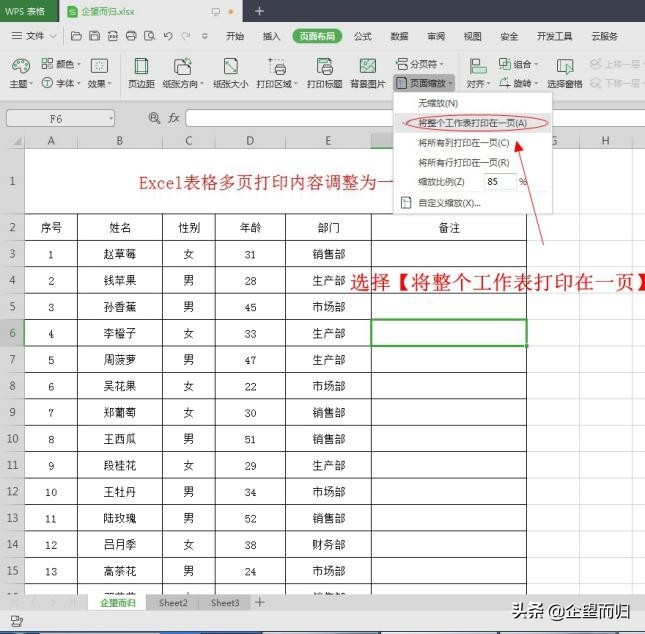
Task: Choose 将所有列打印在一页(C)
Action: (x=472, y=143)
